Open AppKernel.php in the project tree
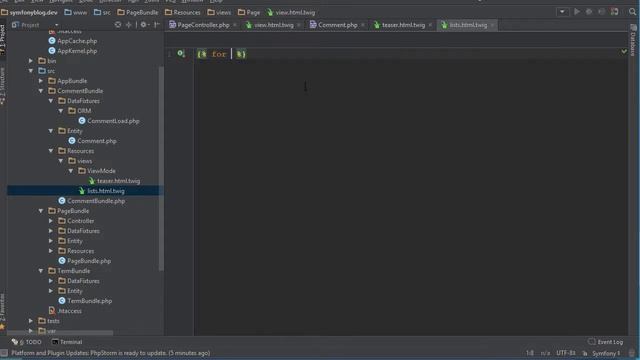The width and height of the screenshot is (640, 360). click(x=77, y=51)
